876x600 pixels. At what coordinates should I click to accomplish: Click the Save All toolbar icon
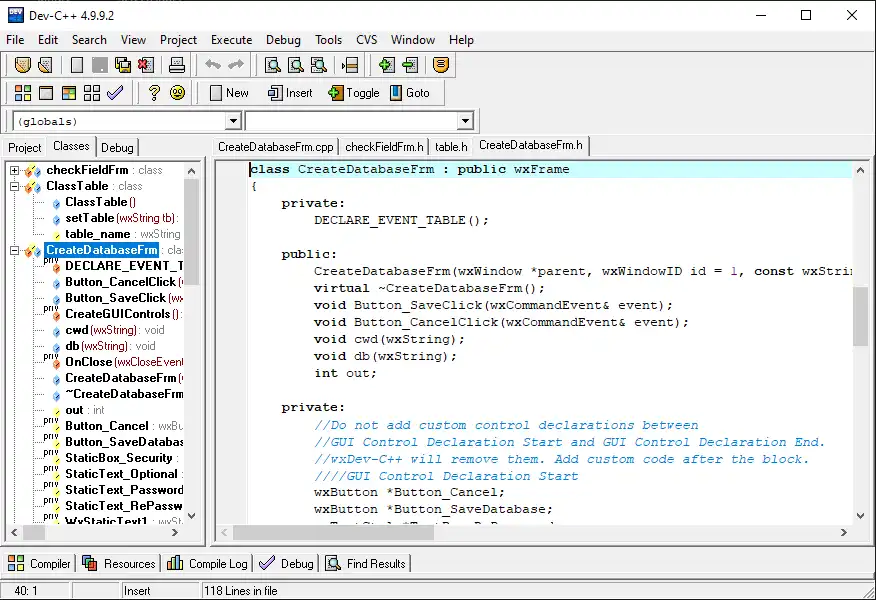pyautogui.click(x=121, y=65)
